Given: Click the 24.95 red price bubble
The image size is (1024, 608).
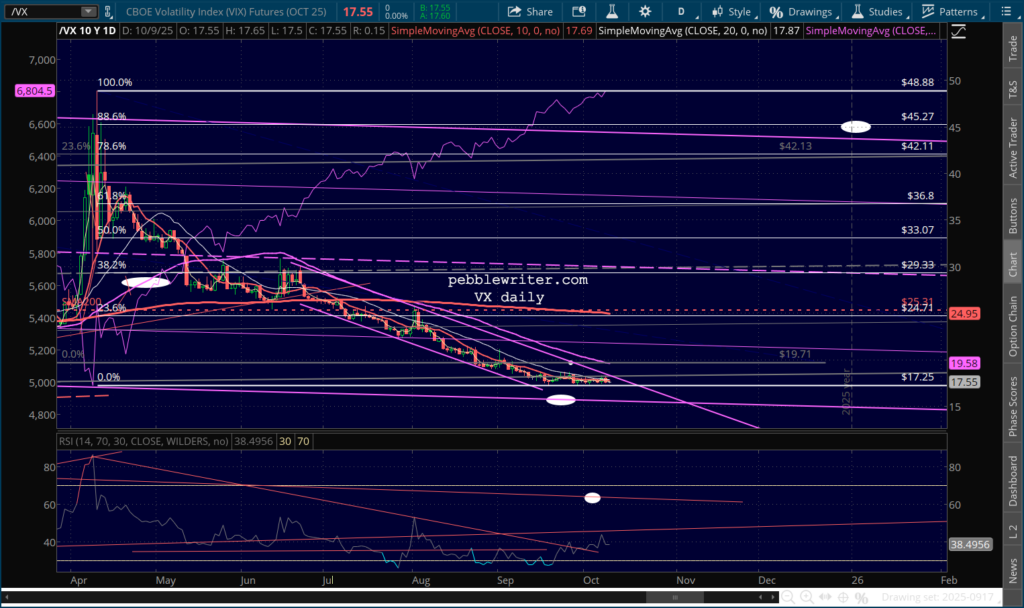Looking at the screenshot, I should (x=964, y=313).
